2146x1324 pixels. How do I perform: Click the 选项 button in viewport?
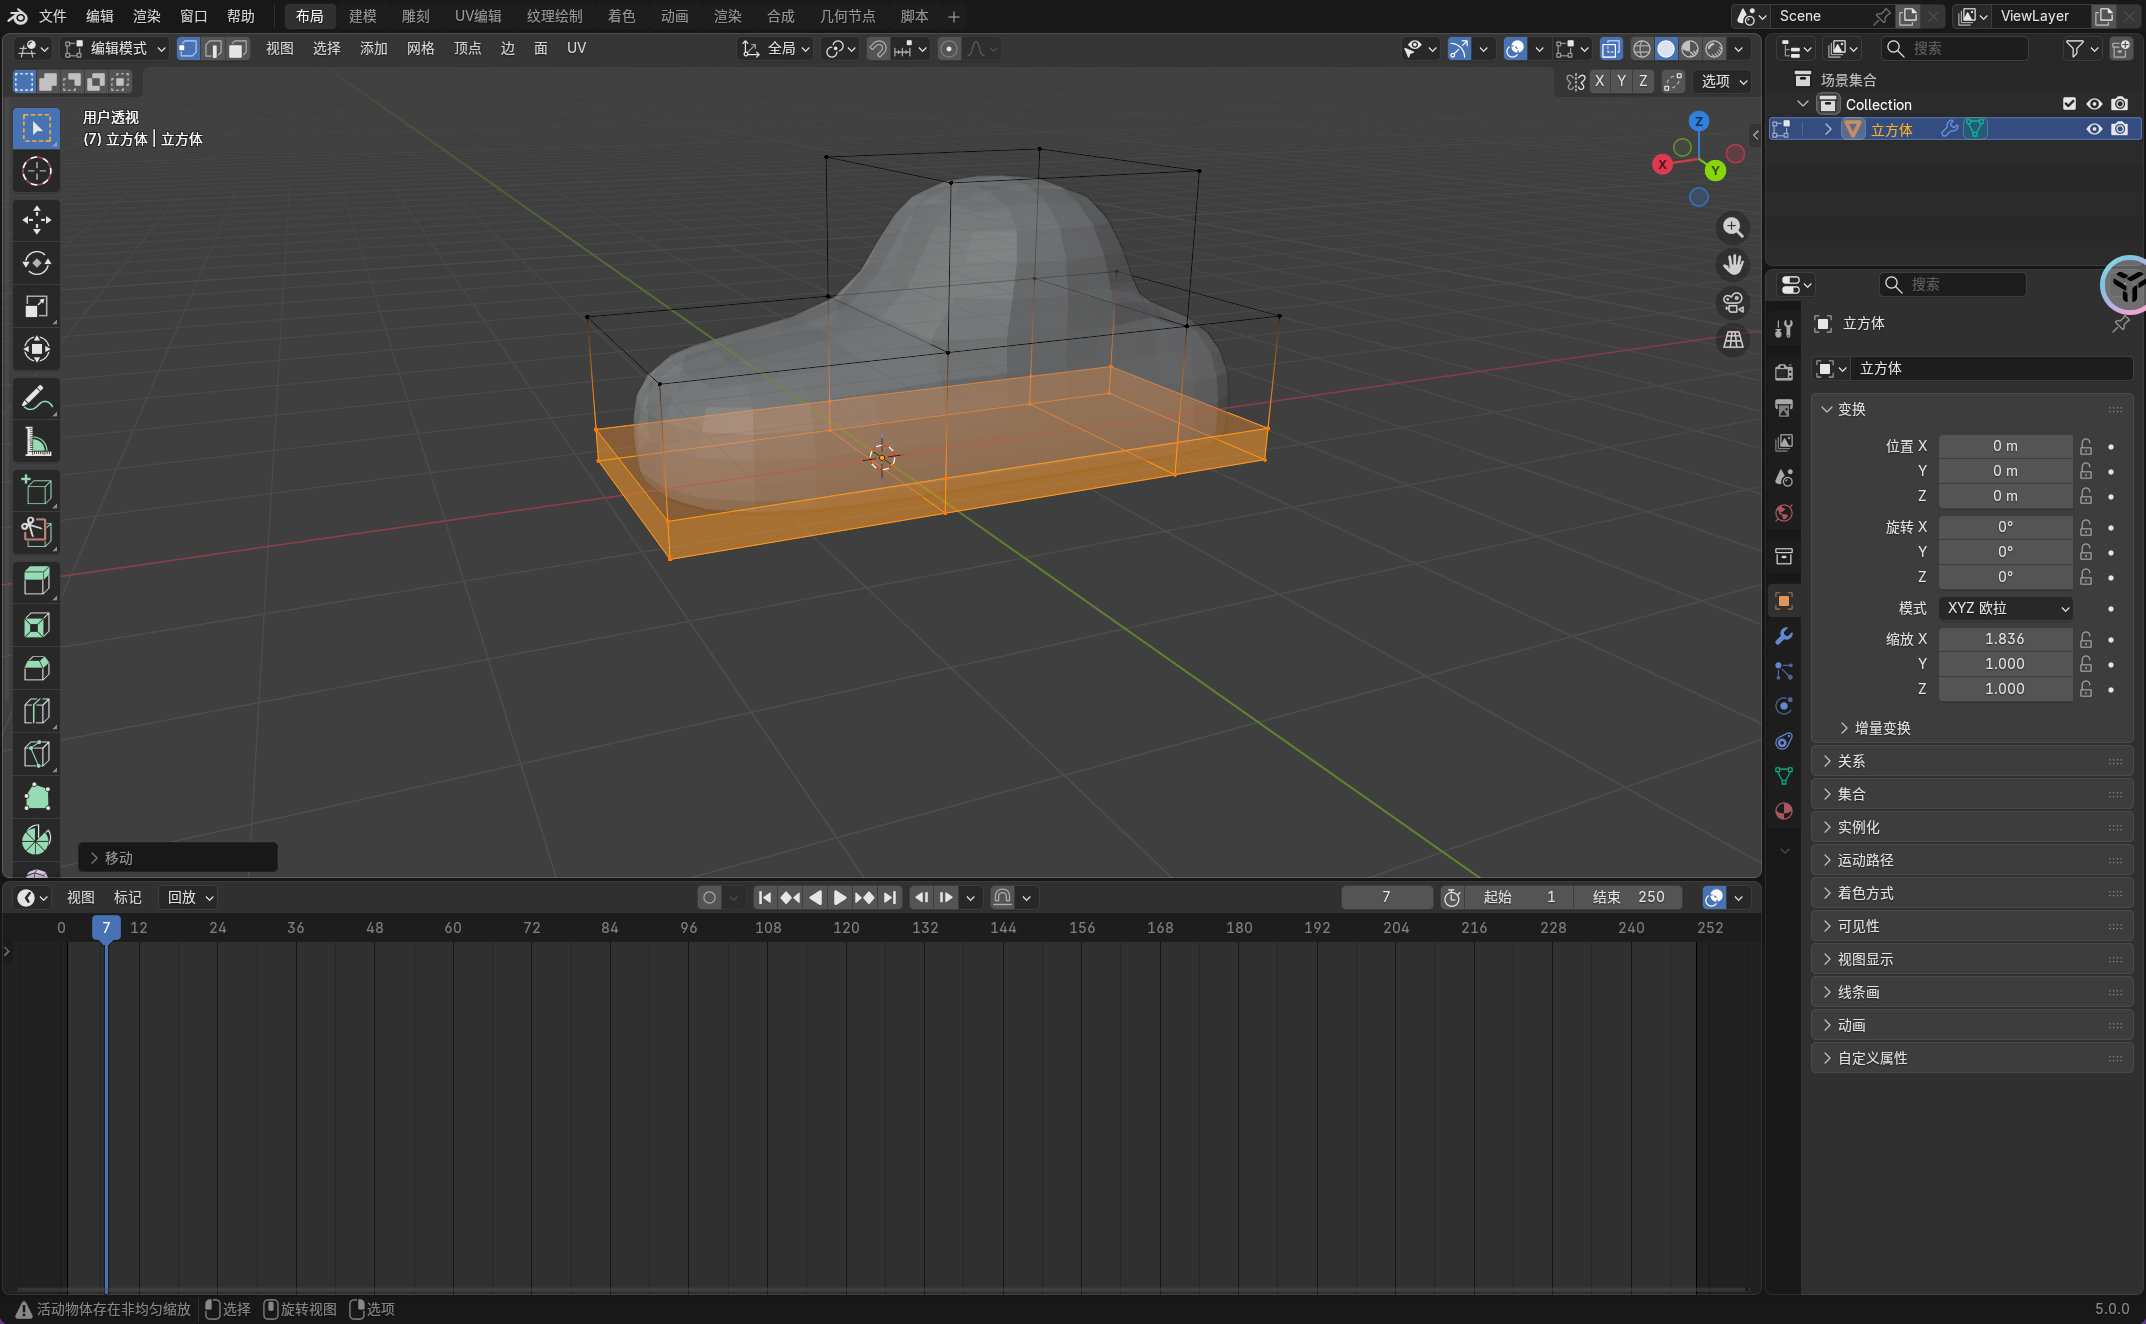click(1724, 82)
